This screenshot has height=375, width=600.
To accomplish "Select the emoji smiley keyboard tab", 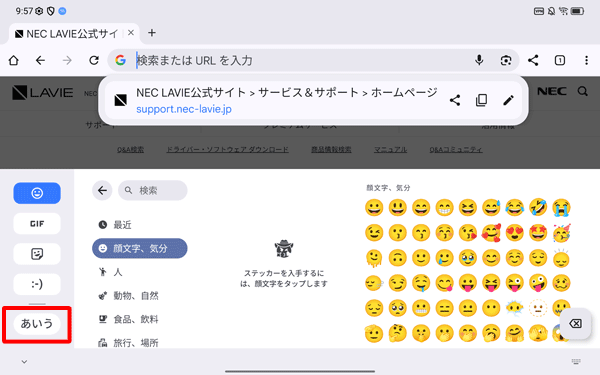I will coord(37,193).
